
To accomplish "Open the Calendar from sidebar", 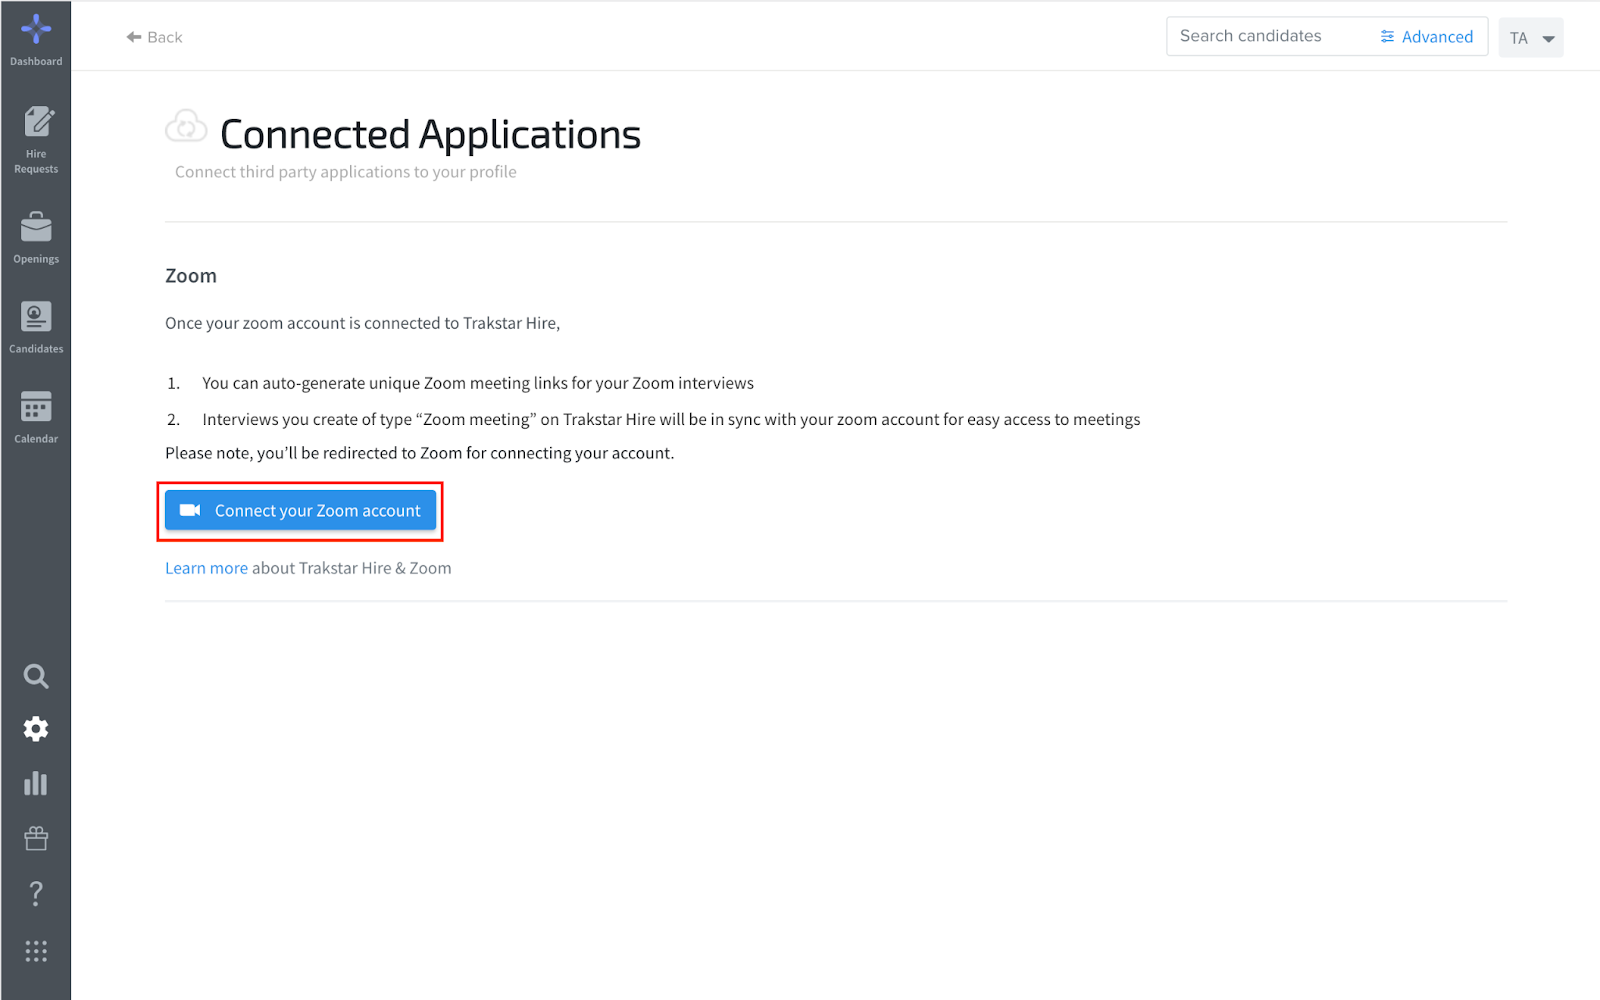I will tap(36, 418).
